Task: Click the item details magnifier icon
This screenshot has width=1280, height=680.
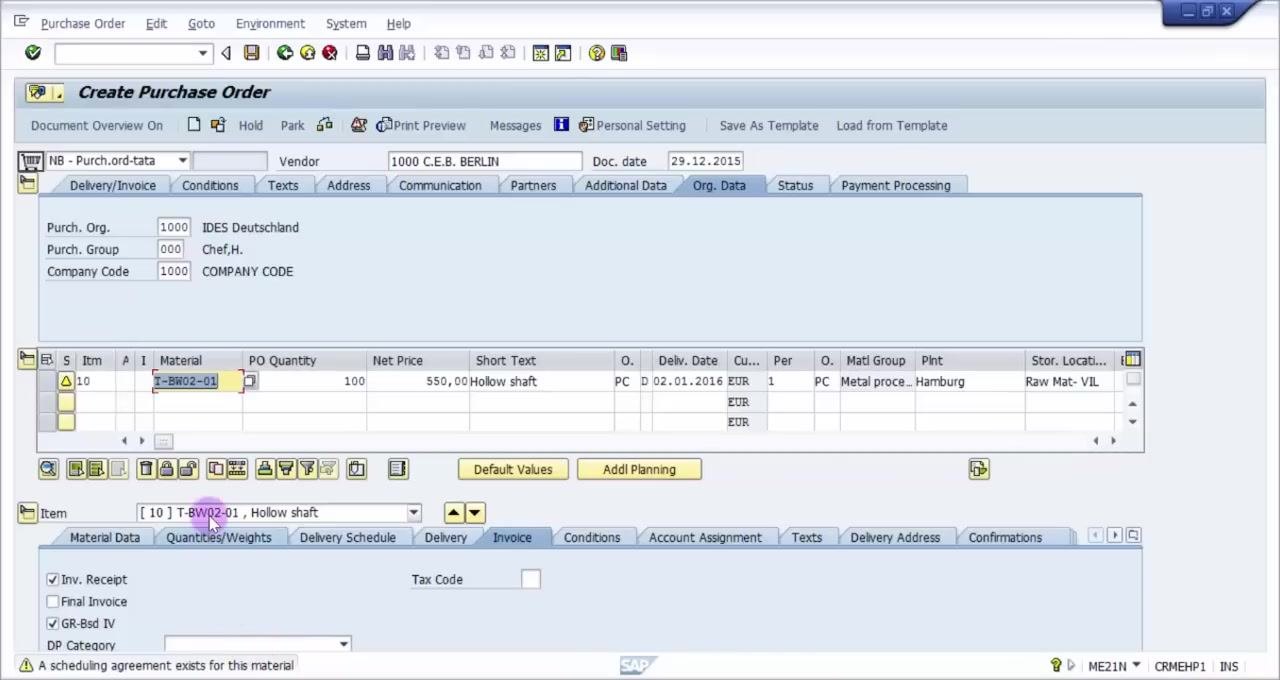Action: tap(48, 469)
